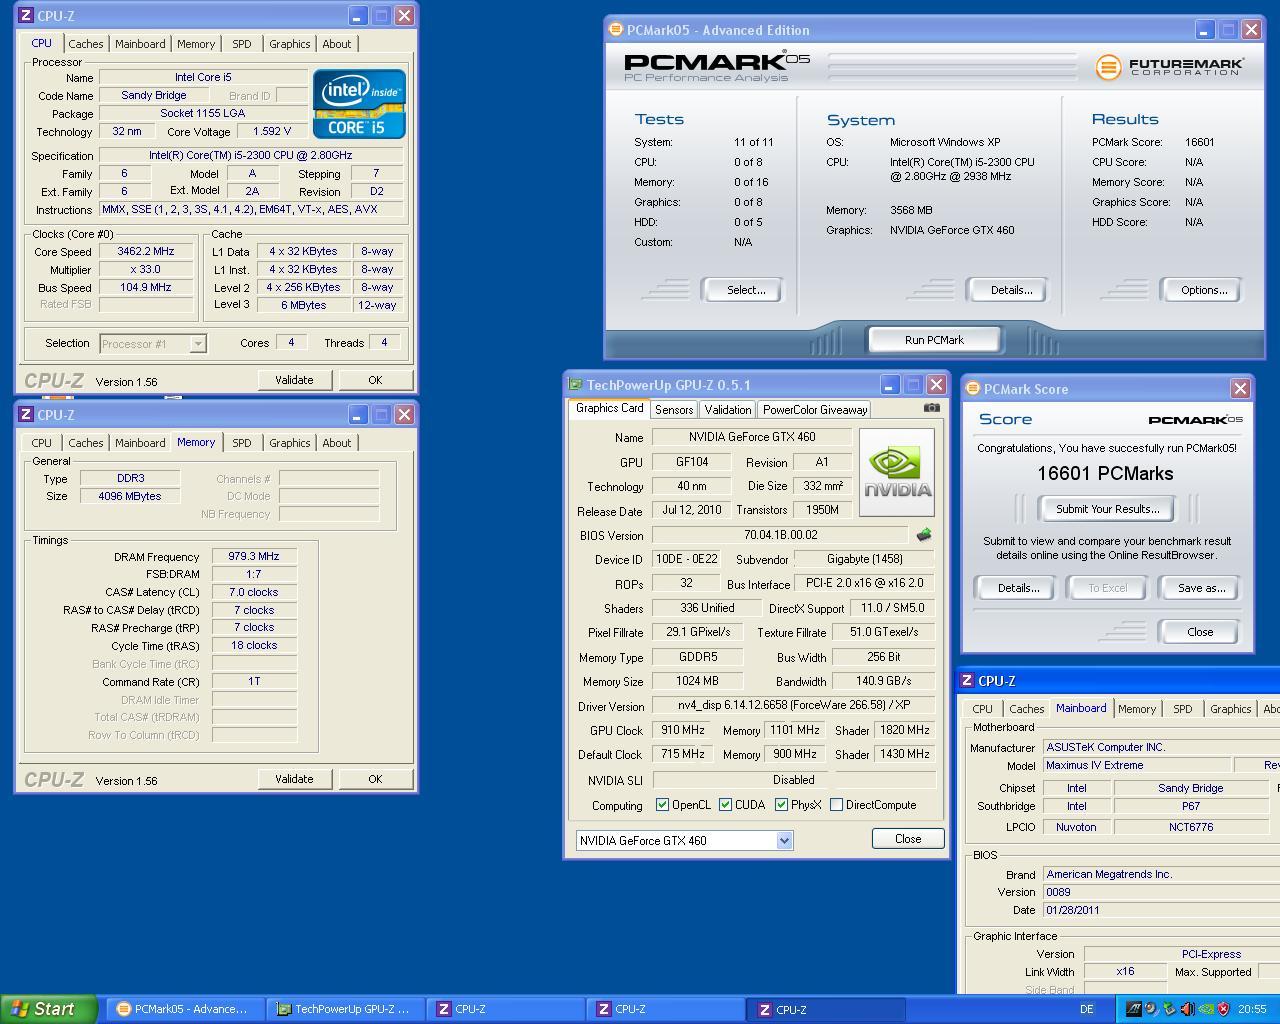Click OK in top CPU-Z window
The height and width of the screenshot is (1024, 1280).
point(375,380)
